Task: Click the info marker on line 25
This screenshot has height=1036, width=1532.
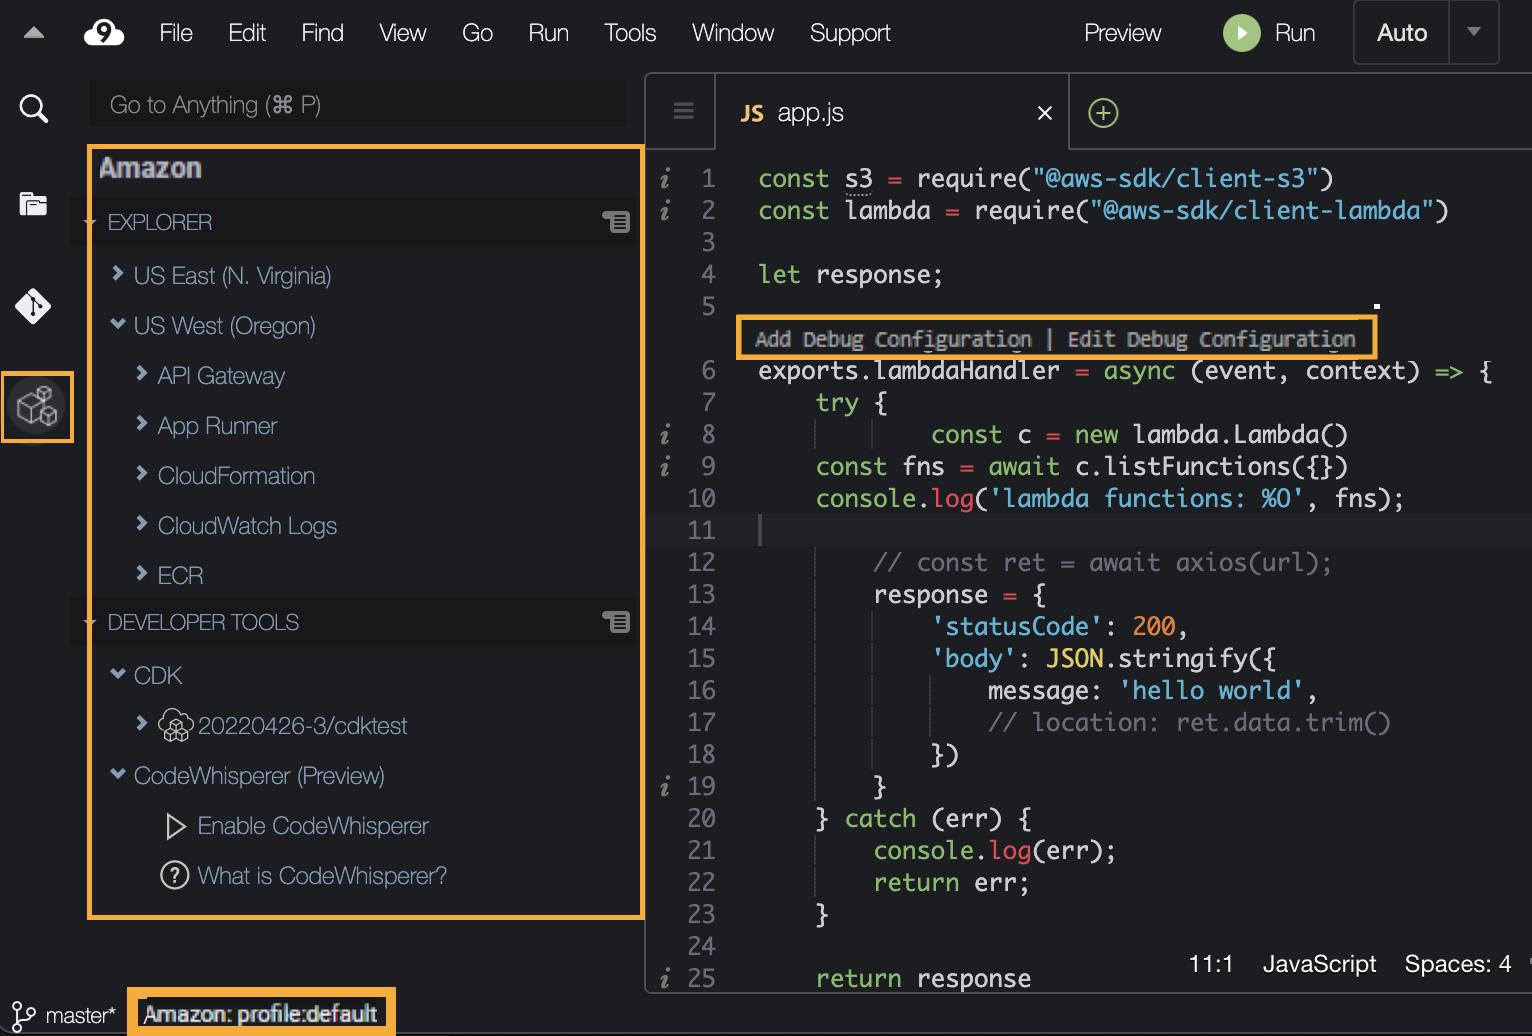Action: [x=665, y=979]
